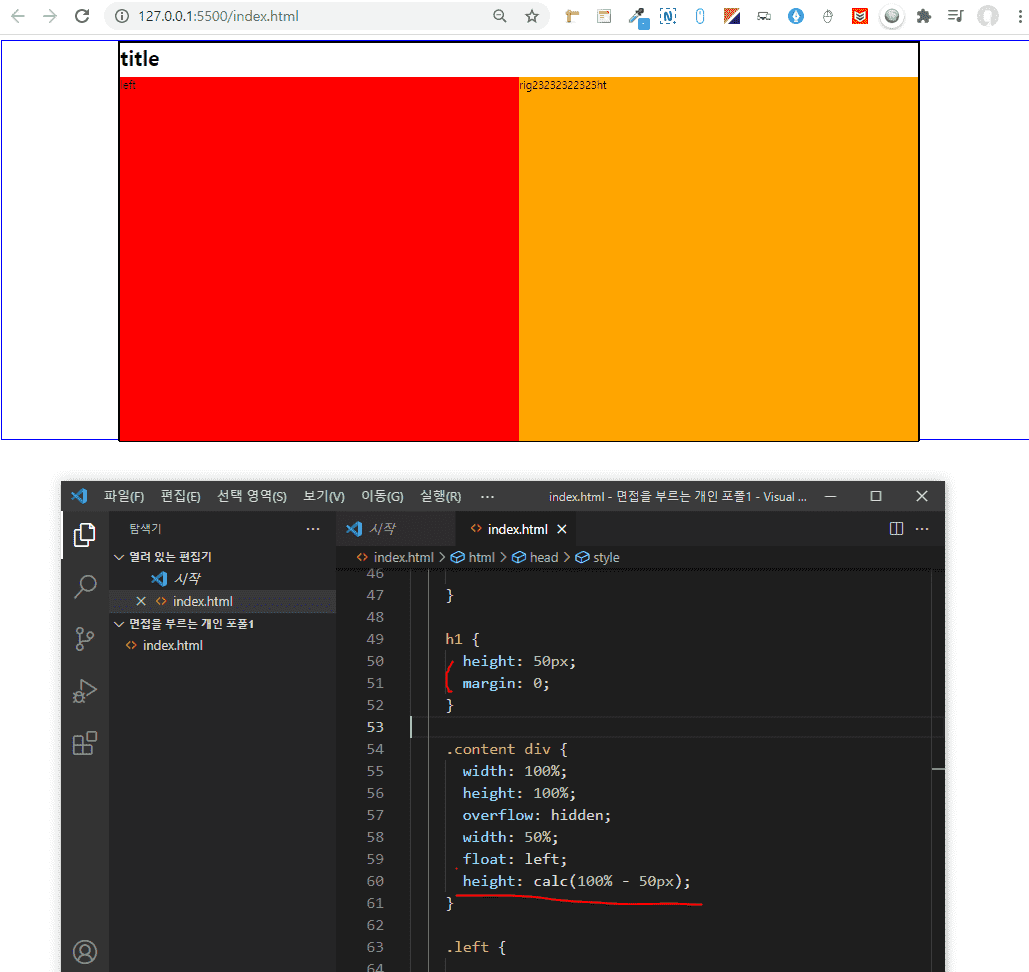Open VS Code Accounts icon
This screenshot has height=972, width=1029.
85,952
